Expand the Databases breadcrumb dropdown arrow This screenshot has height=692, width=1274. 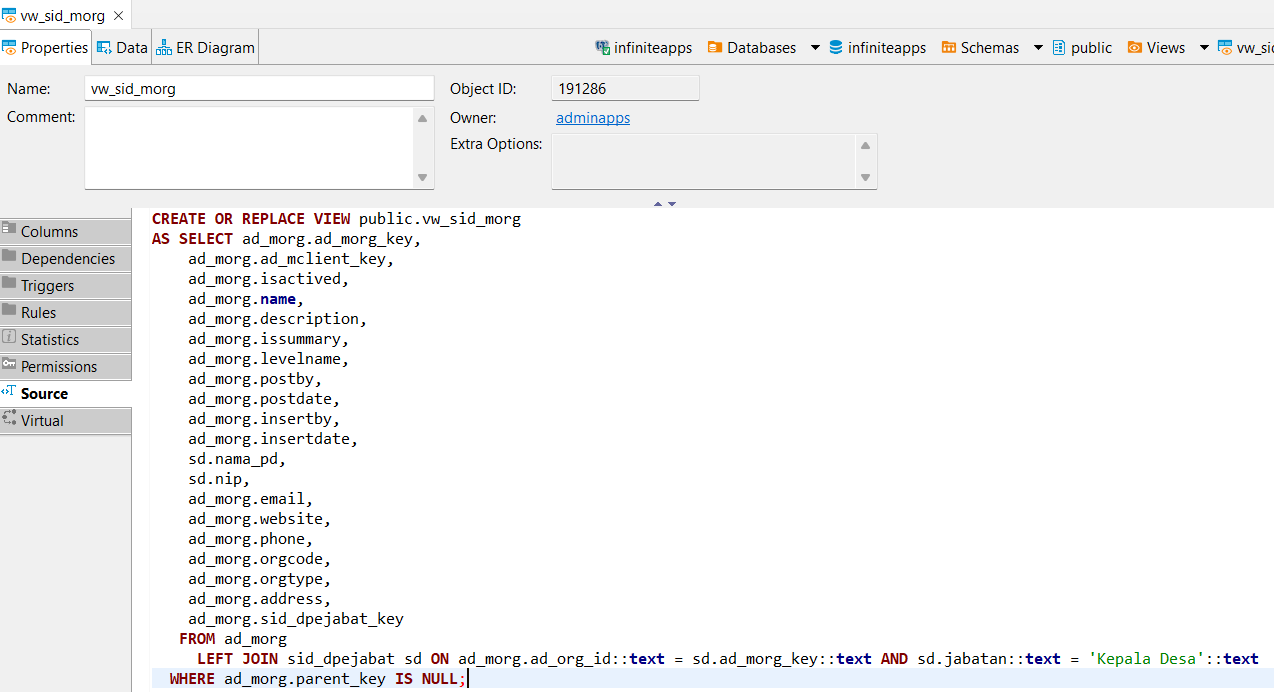click(815, 48)
